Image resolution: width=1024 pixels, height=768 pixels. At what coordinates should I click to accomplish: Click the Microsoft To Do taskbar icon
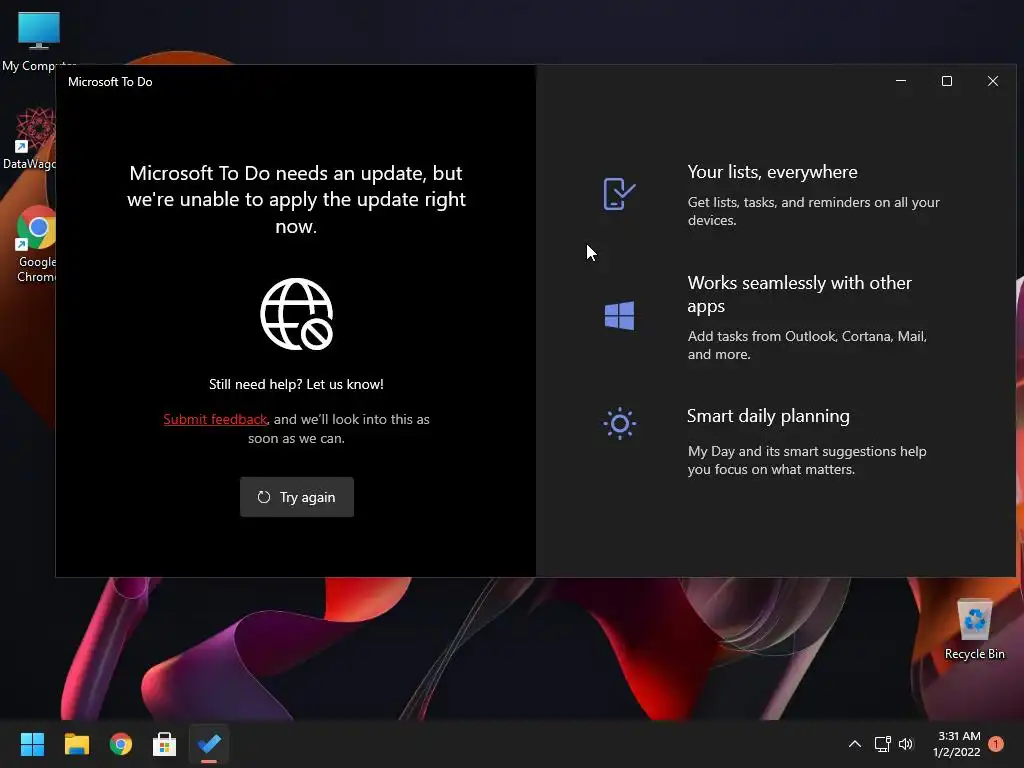click(x=209, y=744)
